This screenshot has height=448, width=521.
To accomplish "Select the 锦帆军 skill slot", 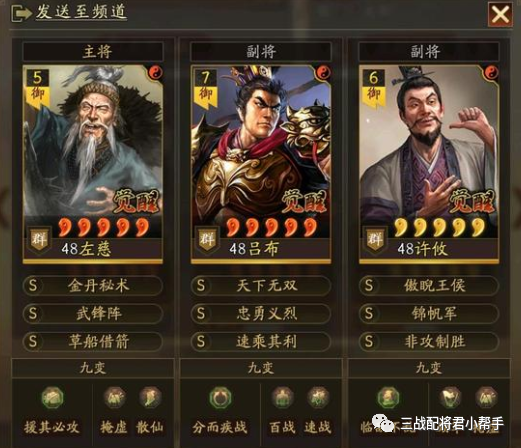I will 429,314.
